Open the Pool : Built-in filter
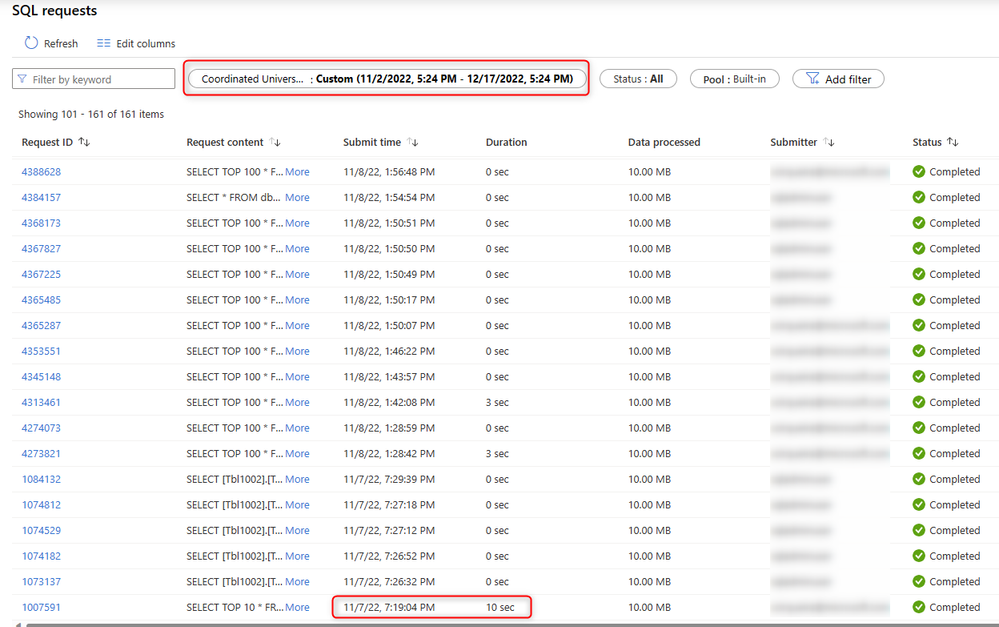The width and height of the screenshot is (999, 627). (735, 79)
